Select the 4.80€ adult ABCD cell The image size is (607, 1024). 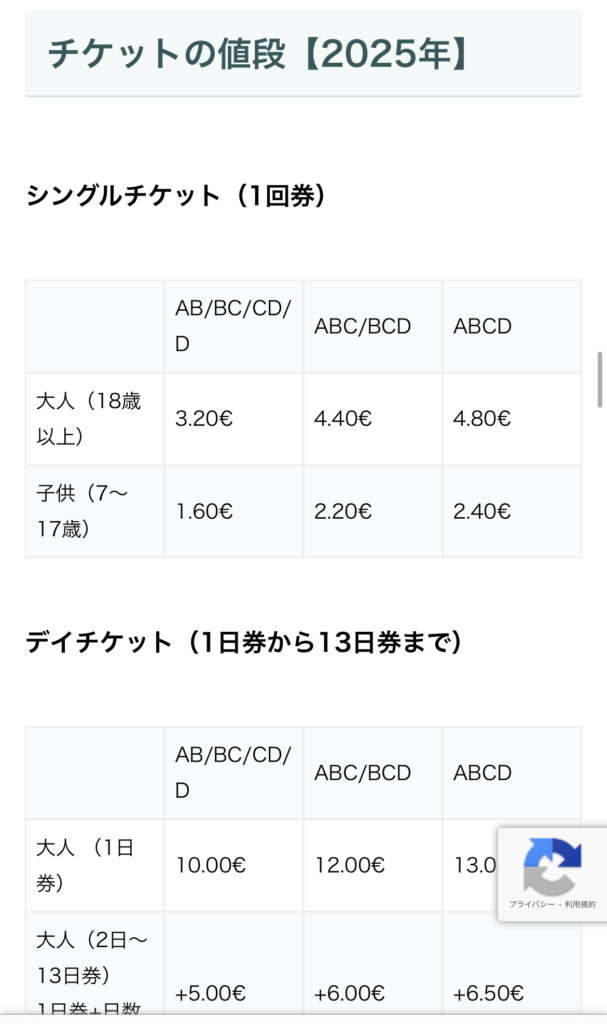(x=512, y=419)
